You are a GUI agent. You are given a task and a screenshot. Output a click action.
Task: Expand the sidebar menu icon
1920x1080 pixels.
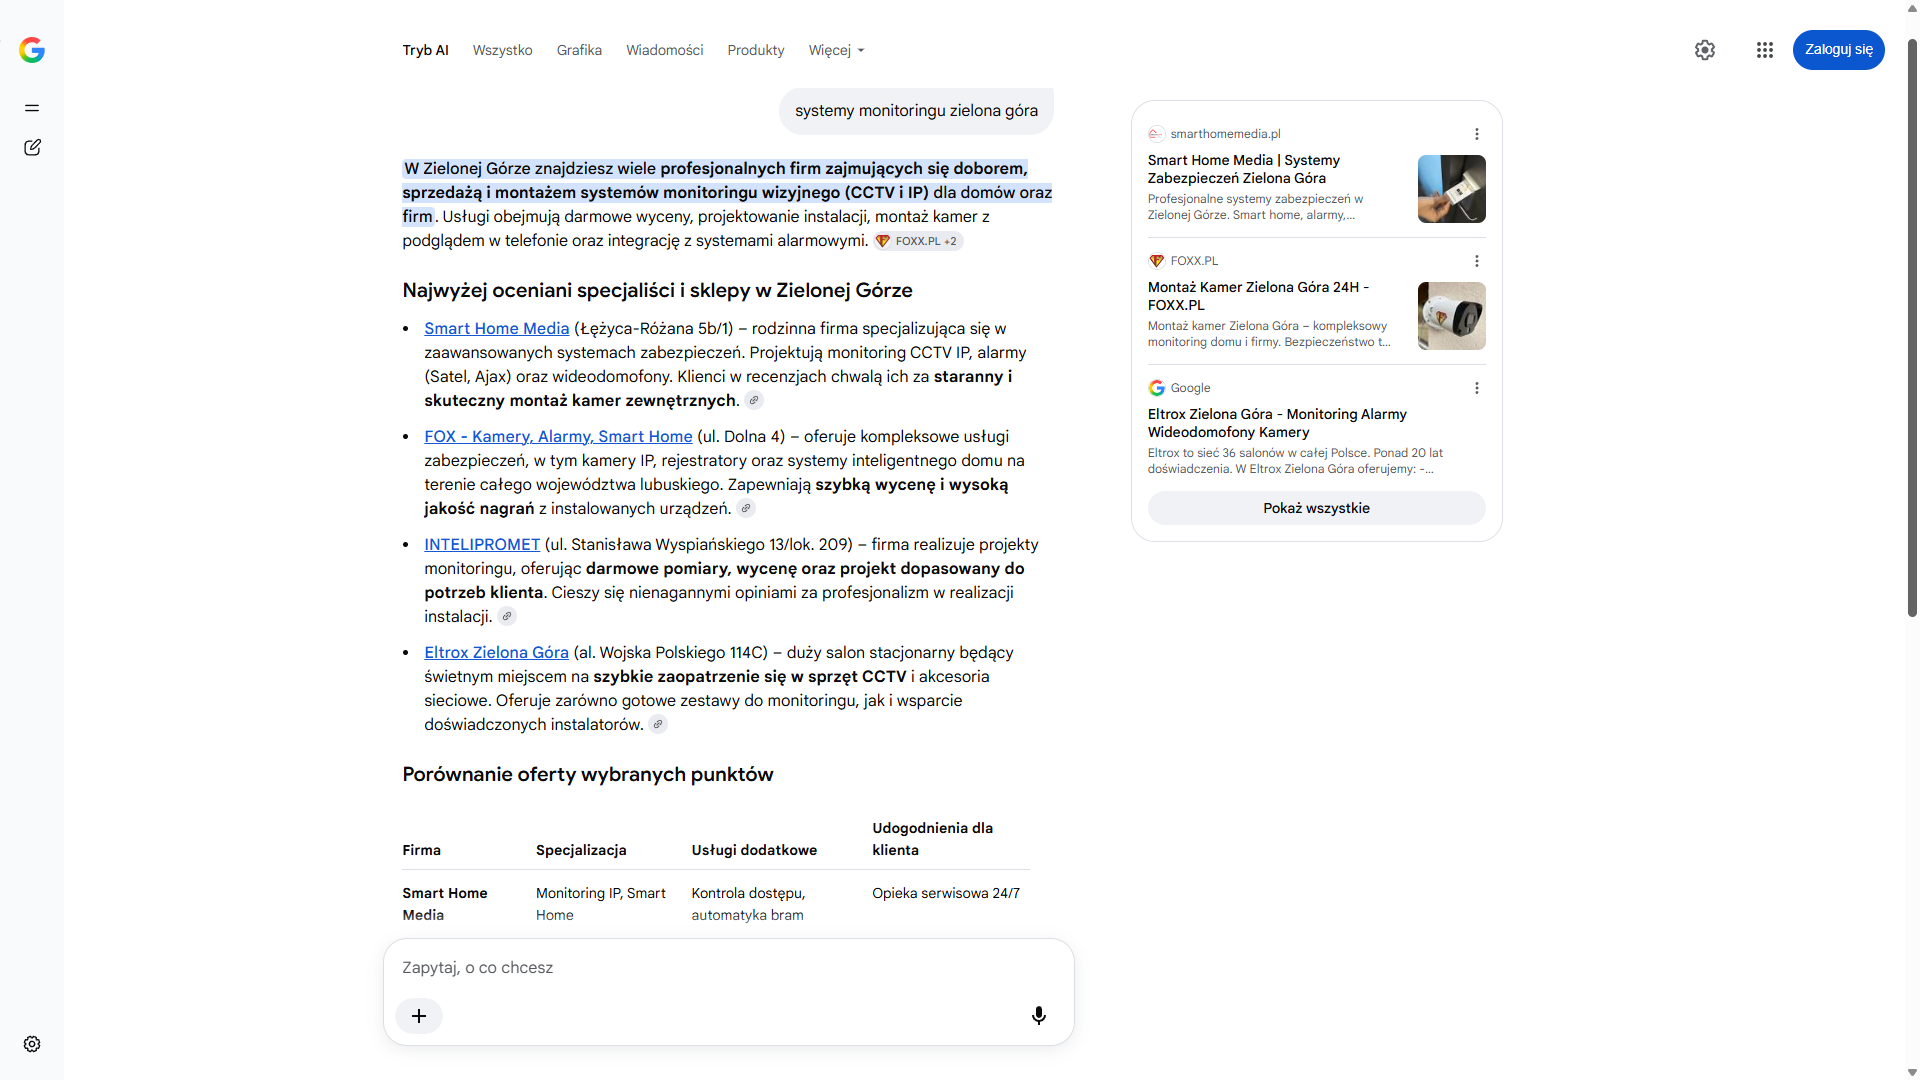(32, 108)
